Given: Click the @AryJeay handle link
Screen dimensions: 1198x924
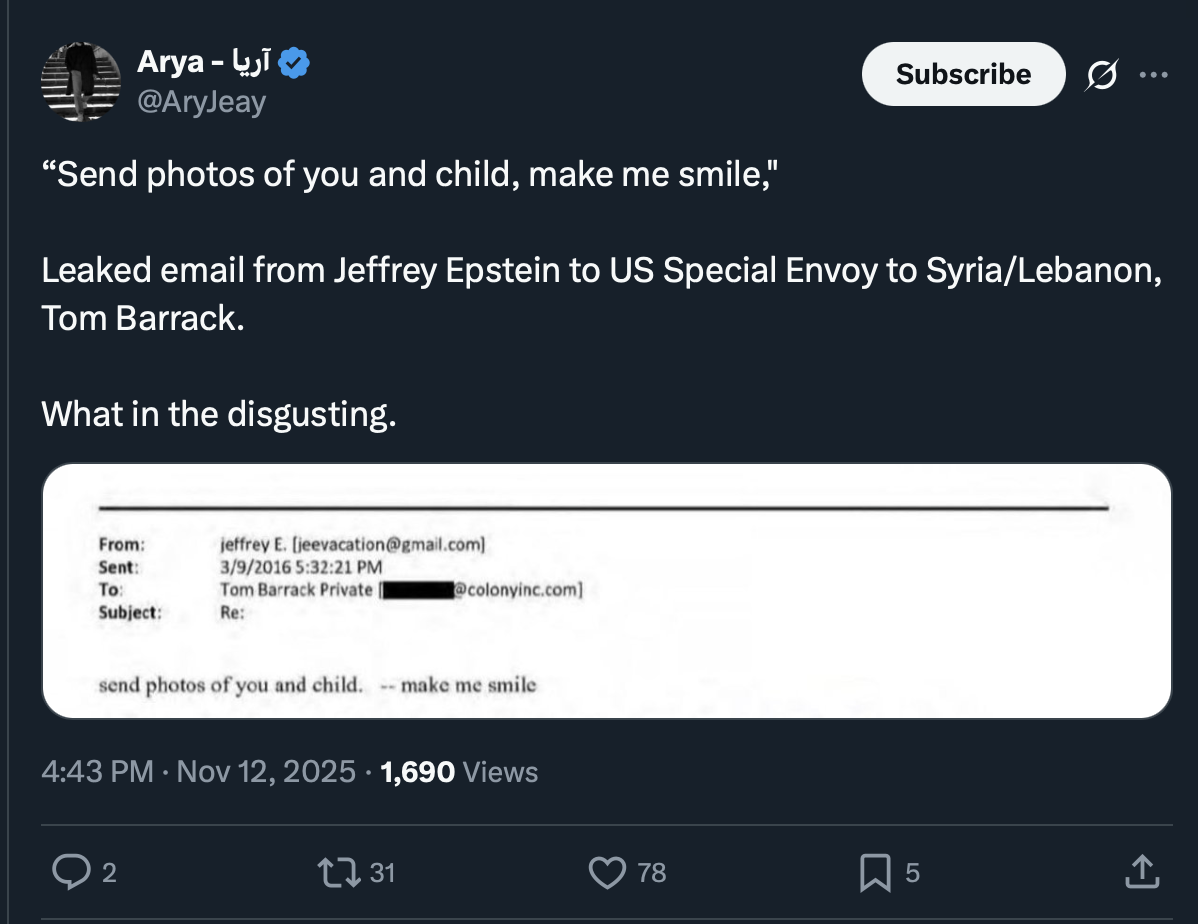Looking at the screenshot, I should [201, 101].
